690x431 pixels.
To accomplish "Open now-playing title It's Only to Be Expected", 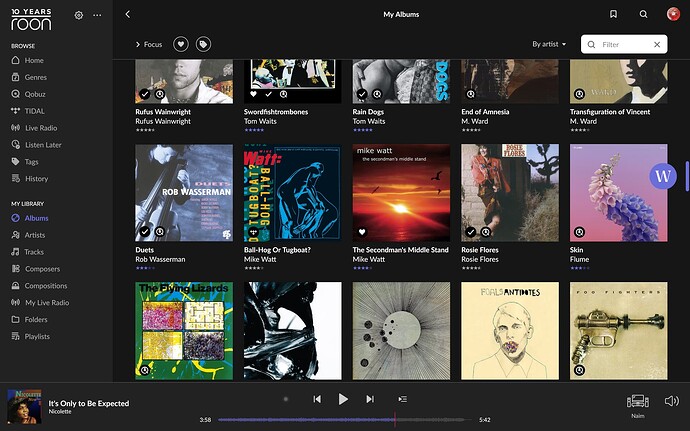I will [x=89, y=403].
